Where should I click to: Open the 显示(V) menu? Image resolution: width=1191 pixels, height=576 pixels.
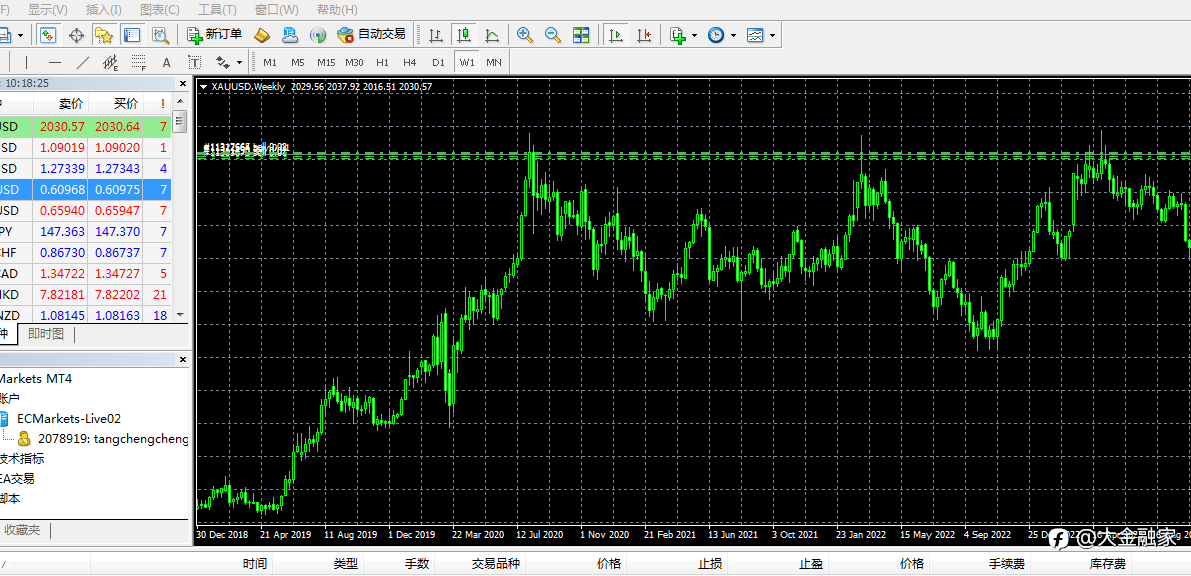tap(48, 9)
